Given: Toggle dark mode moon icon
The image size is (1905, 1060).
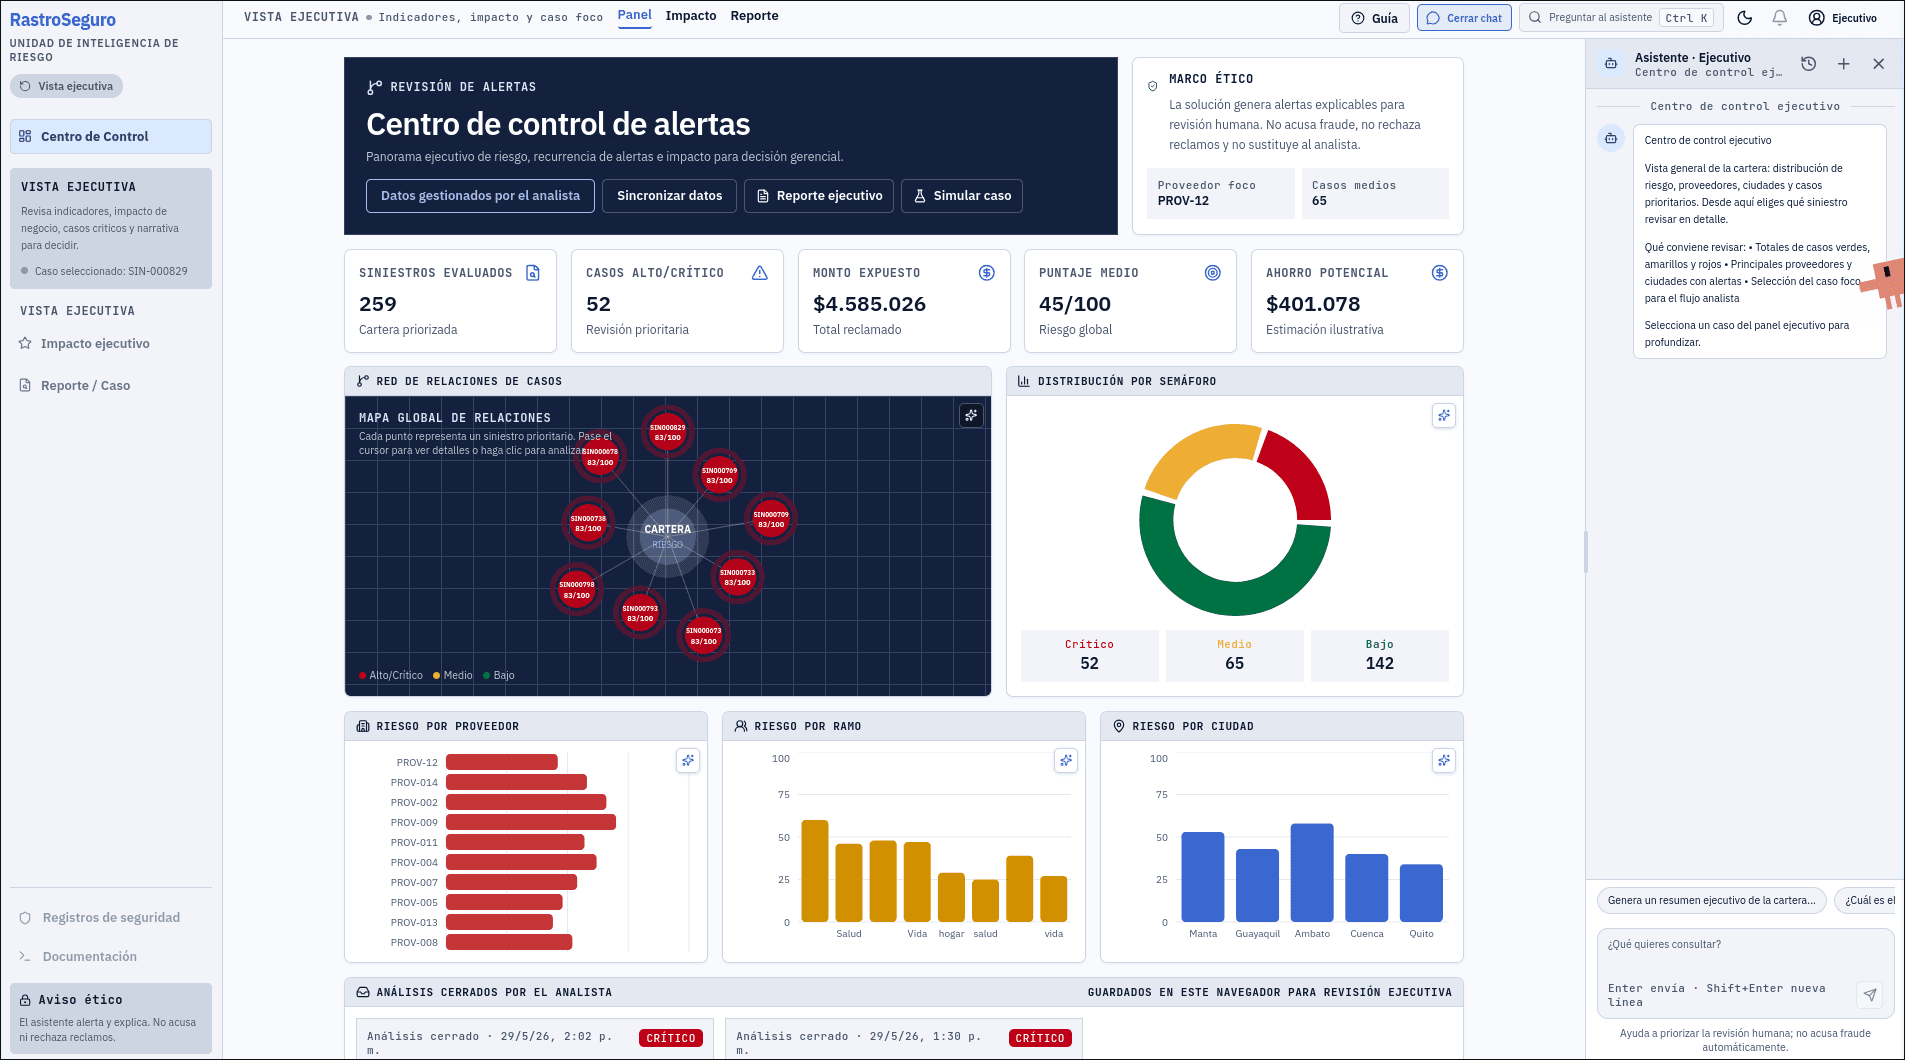Looking at the screenshot, I should pos(1745,18).
